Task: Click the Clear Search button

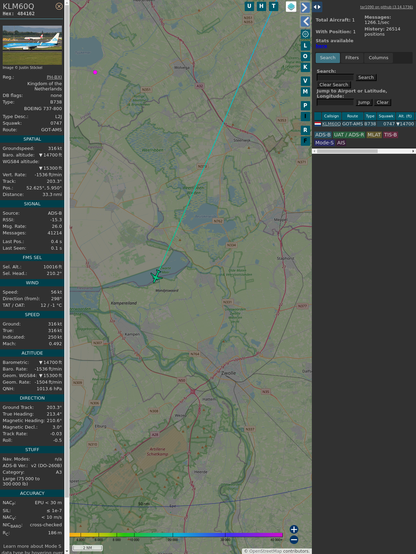Action: click(334, 85)
